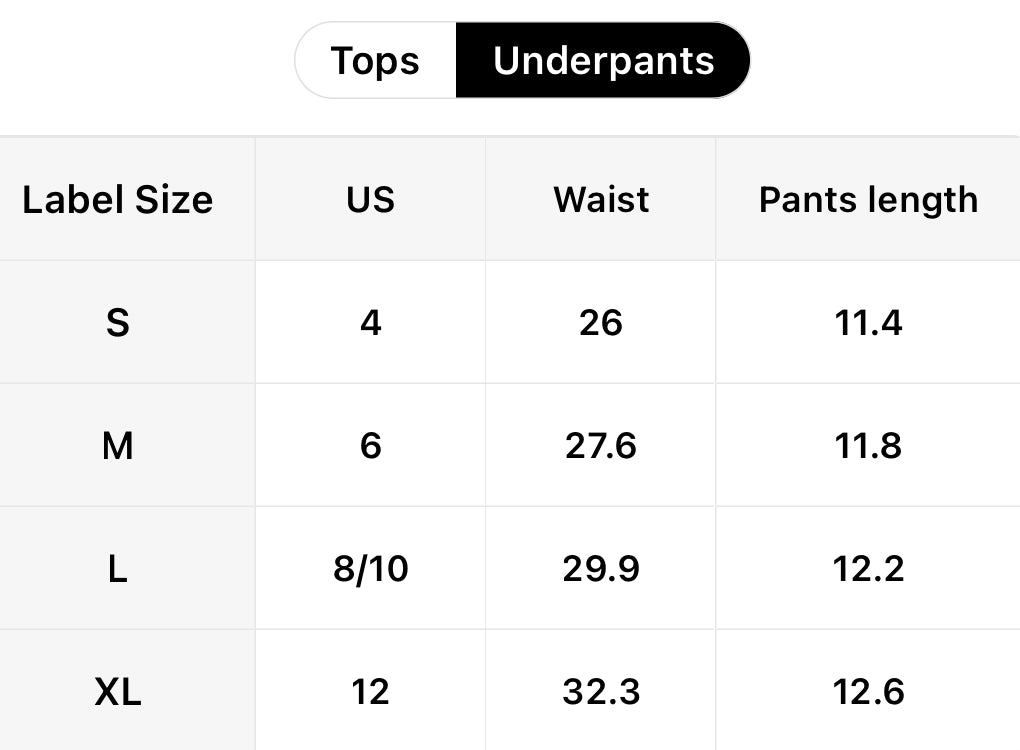Select the Underpants tab
The height and width of the screenshot is (750, 1020).
point(603,61)
